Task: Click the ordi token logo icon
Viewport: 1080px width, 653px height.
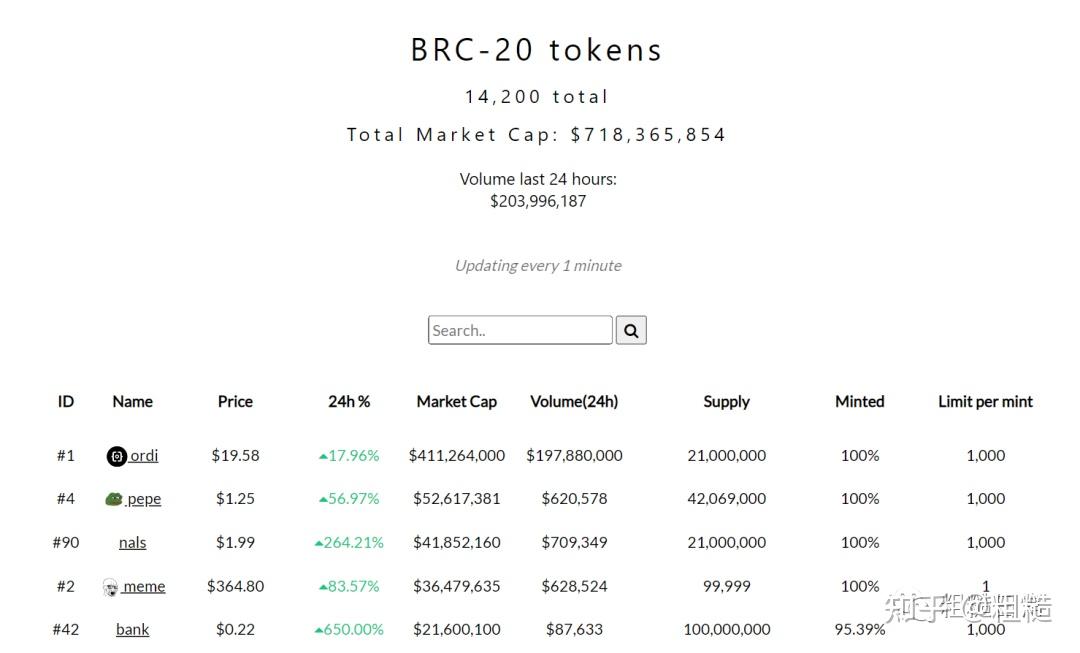Action: (117, 456)
